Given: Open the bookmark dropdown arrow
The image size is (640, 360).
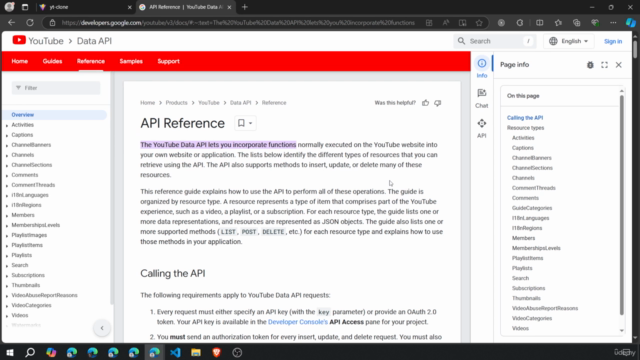Looking at the screenshot, I should (x=251, y=123).
